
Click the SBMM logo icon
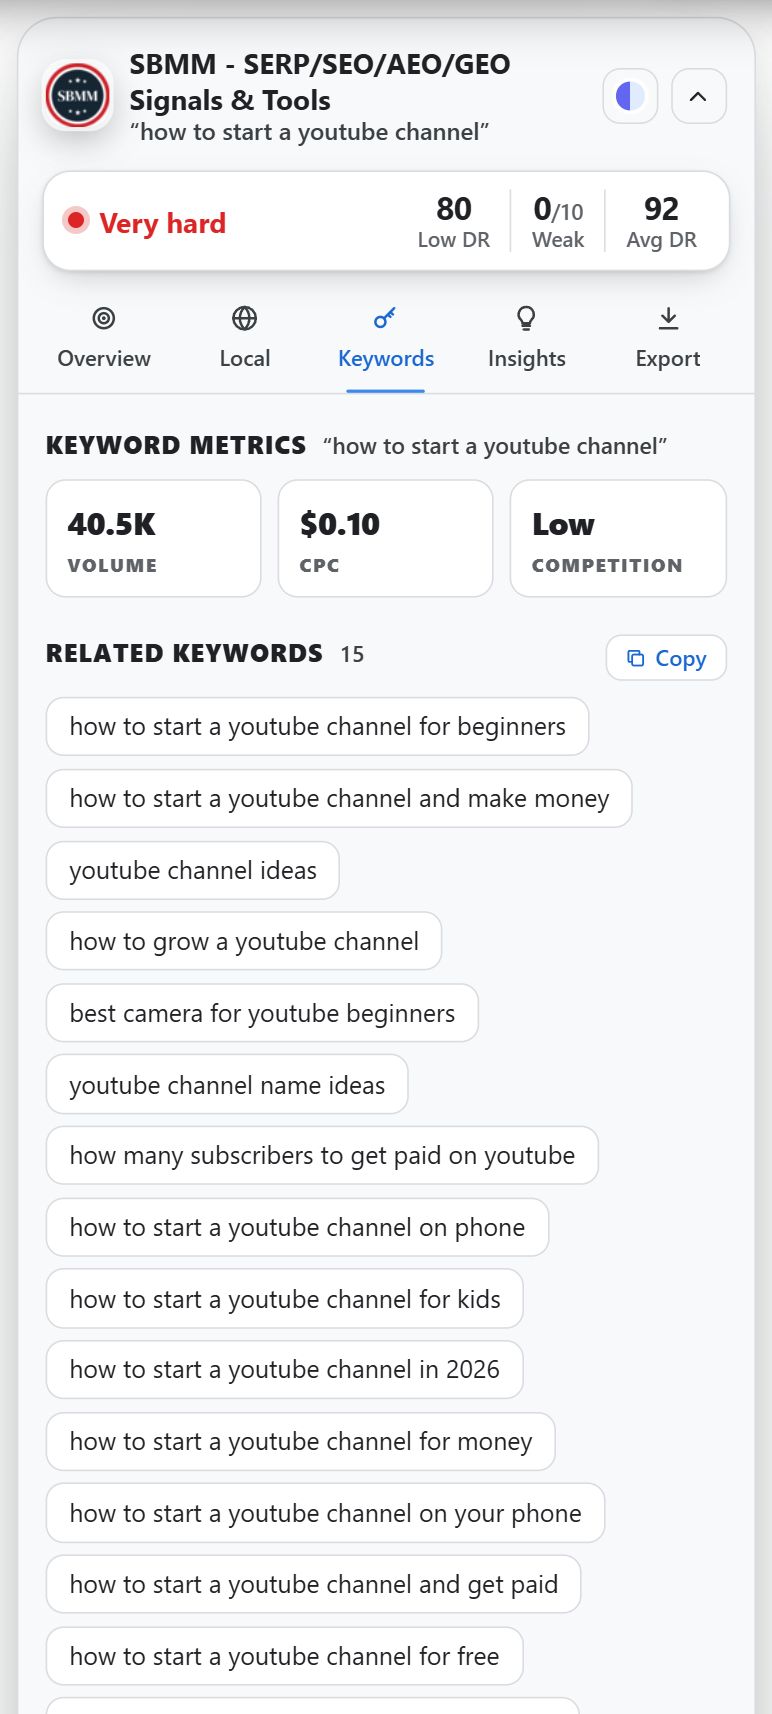[x=78, y=96]
